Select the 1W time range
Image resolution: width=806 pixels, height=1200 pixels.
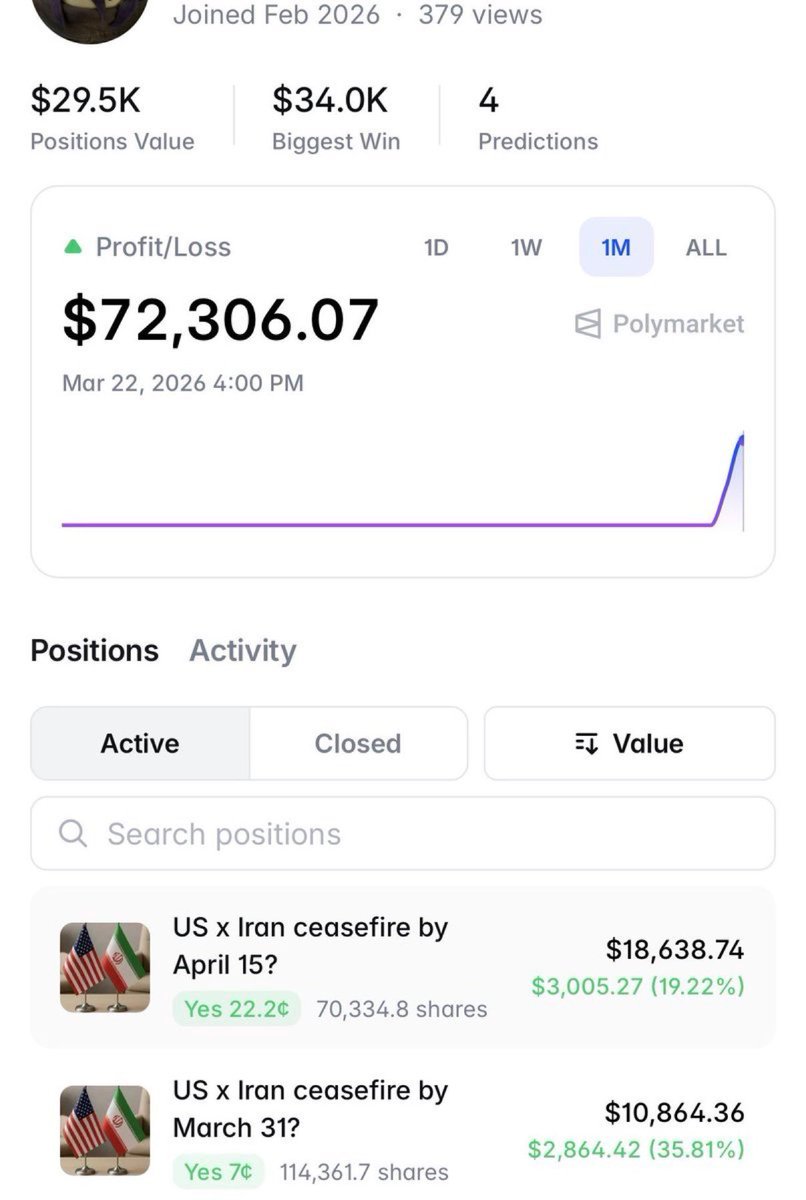point(526,247)
